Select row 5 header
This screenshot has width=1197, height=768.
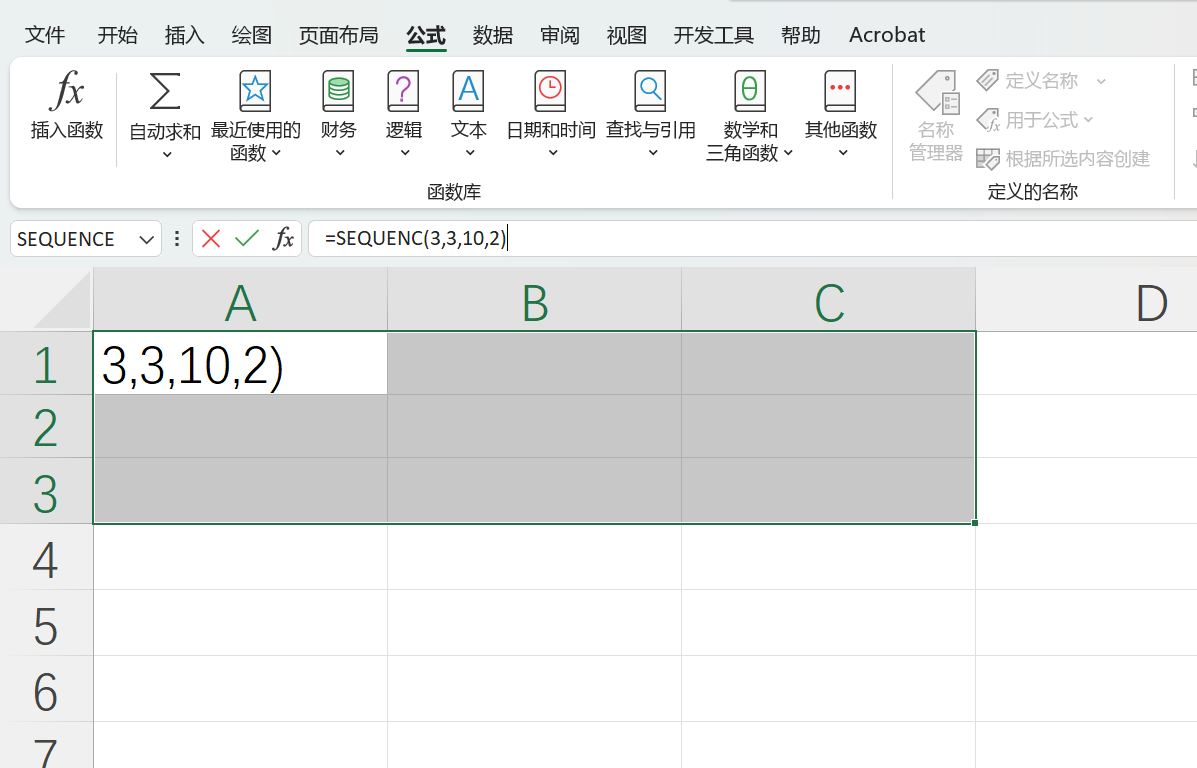point(46,623)
